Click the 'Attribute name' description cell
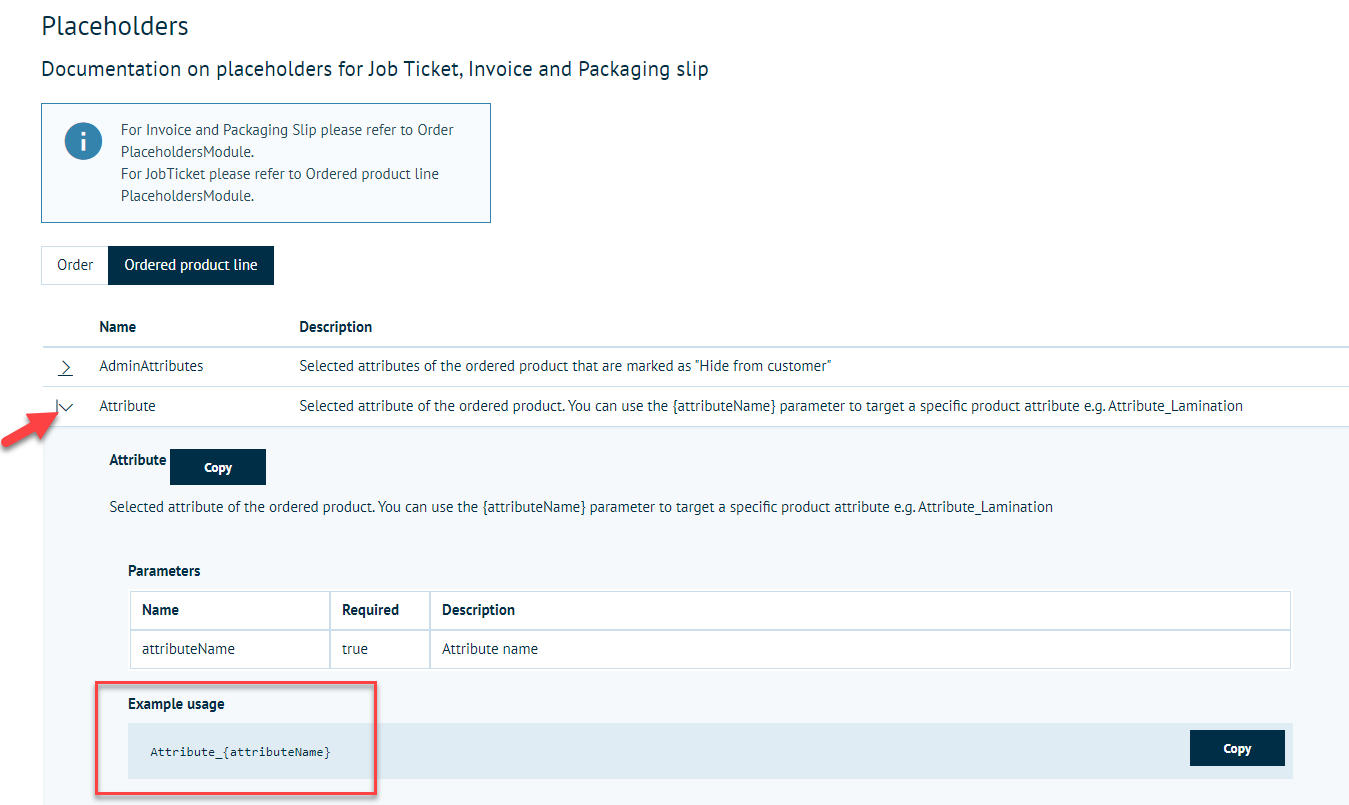The height and width of the screenshot is (805, 1349). point(490,649)
